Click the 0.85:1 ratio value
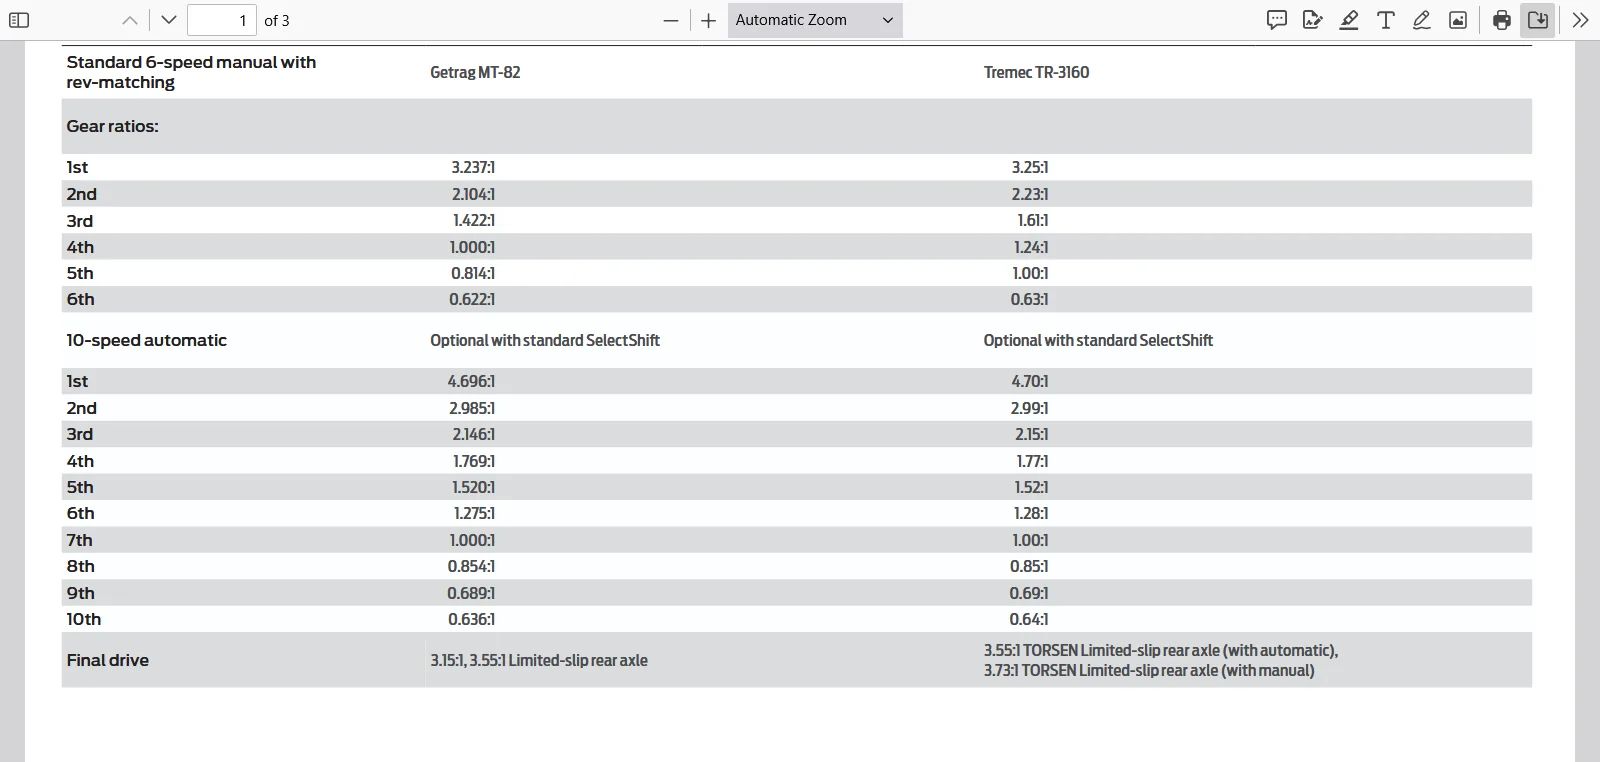This screenshot has width=1600, height=762. click(1029, 566)
